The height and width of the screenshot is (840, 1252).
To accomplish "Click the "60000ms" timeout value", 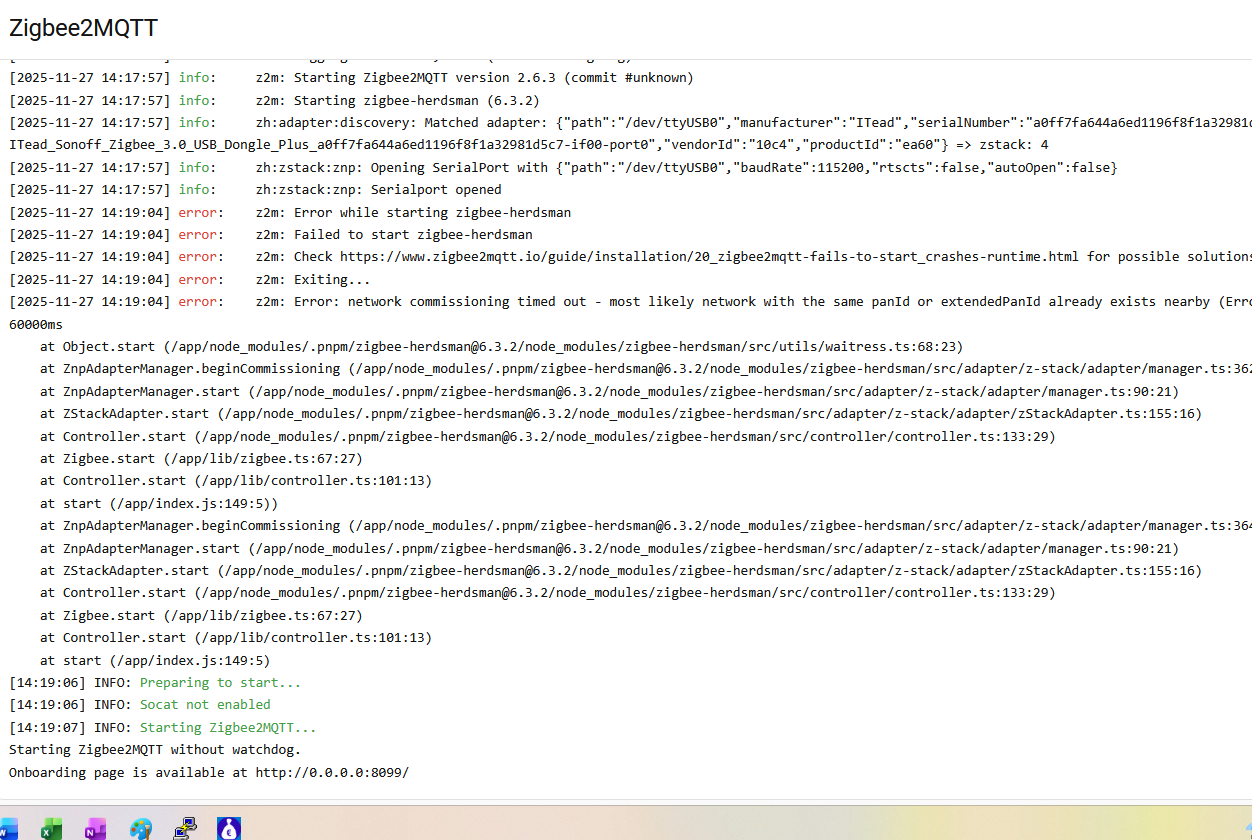I will coord(36,325).
